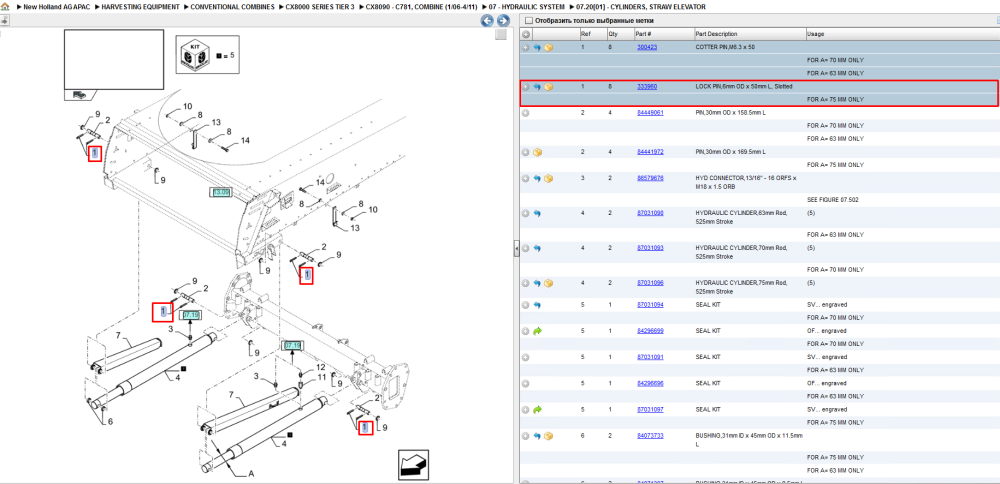1000x484 pixels.
Task: Expand all rows via header plus circle
Action: (x=526, y=34)
